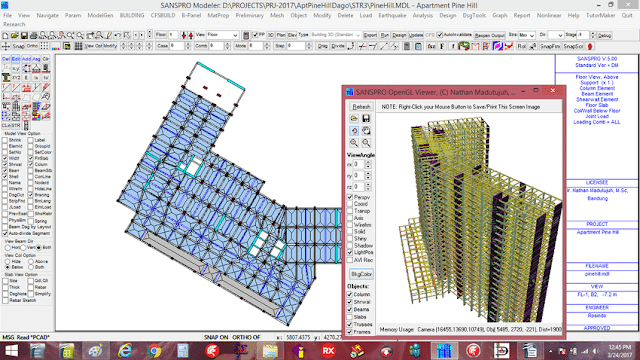The height and width of the screenshot is (360, 640).
Task: Click the ry angle input field
Action: 359,176
